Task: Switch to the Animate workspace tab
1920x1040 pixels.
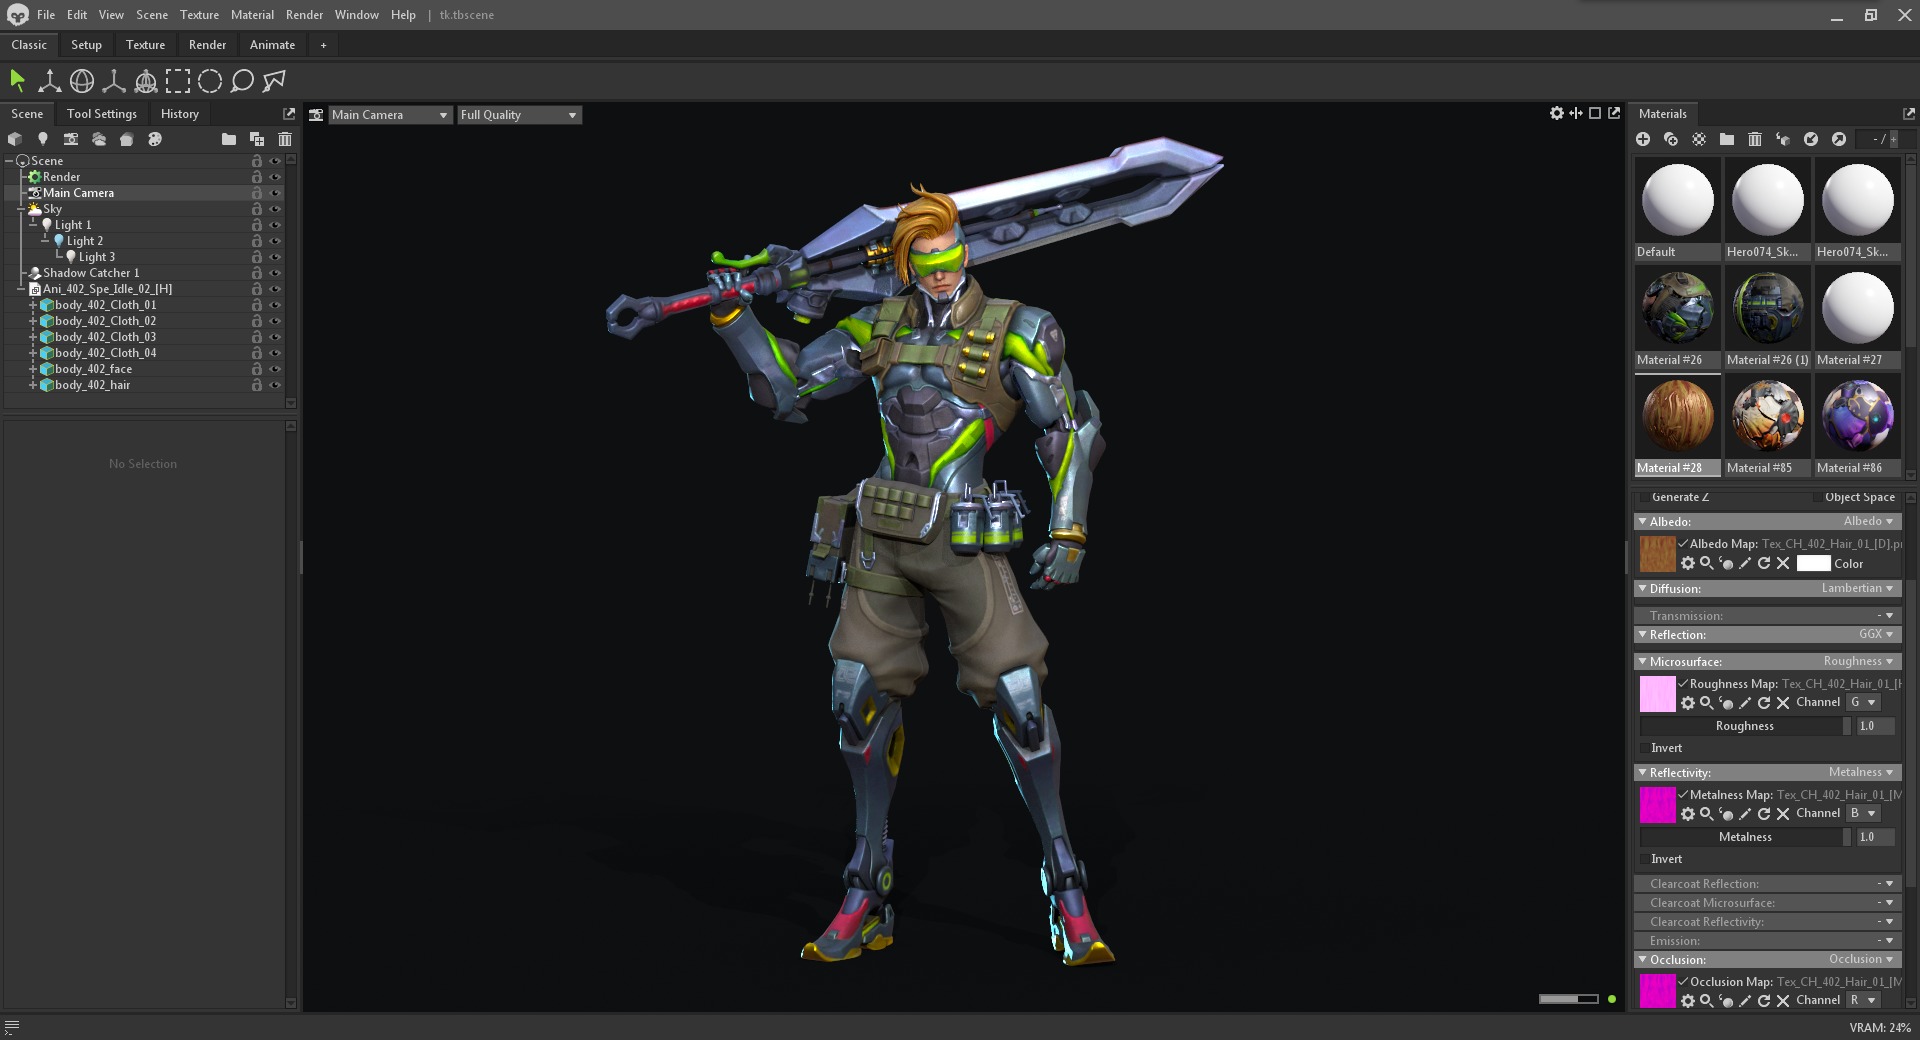Action: pyautogui.click(x=272, y=45)
